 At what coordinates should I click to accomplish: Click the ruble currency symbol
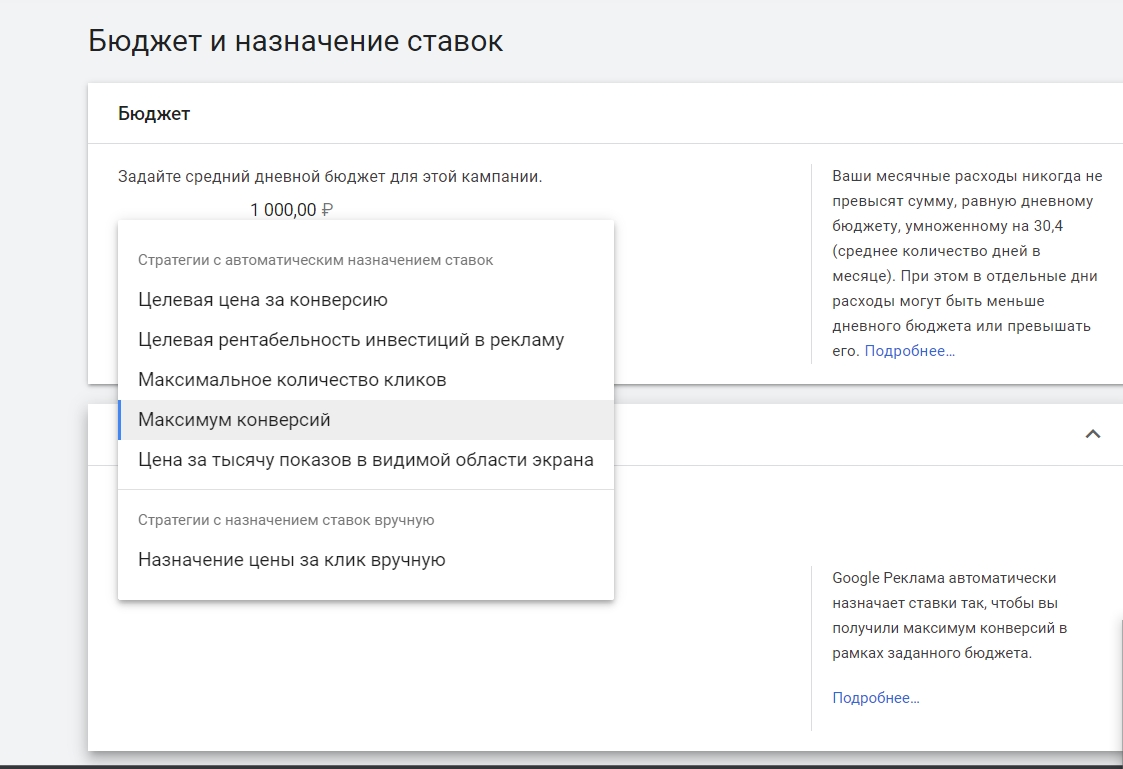click(x=327, y=210)
